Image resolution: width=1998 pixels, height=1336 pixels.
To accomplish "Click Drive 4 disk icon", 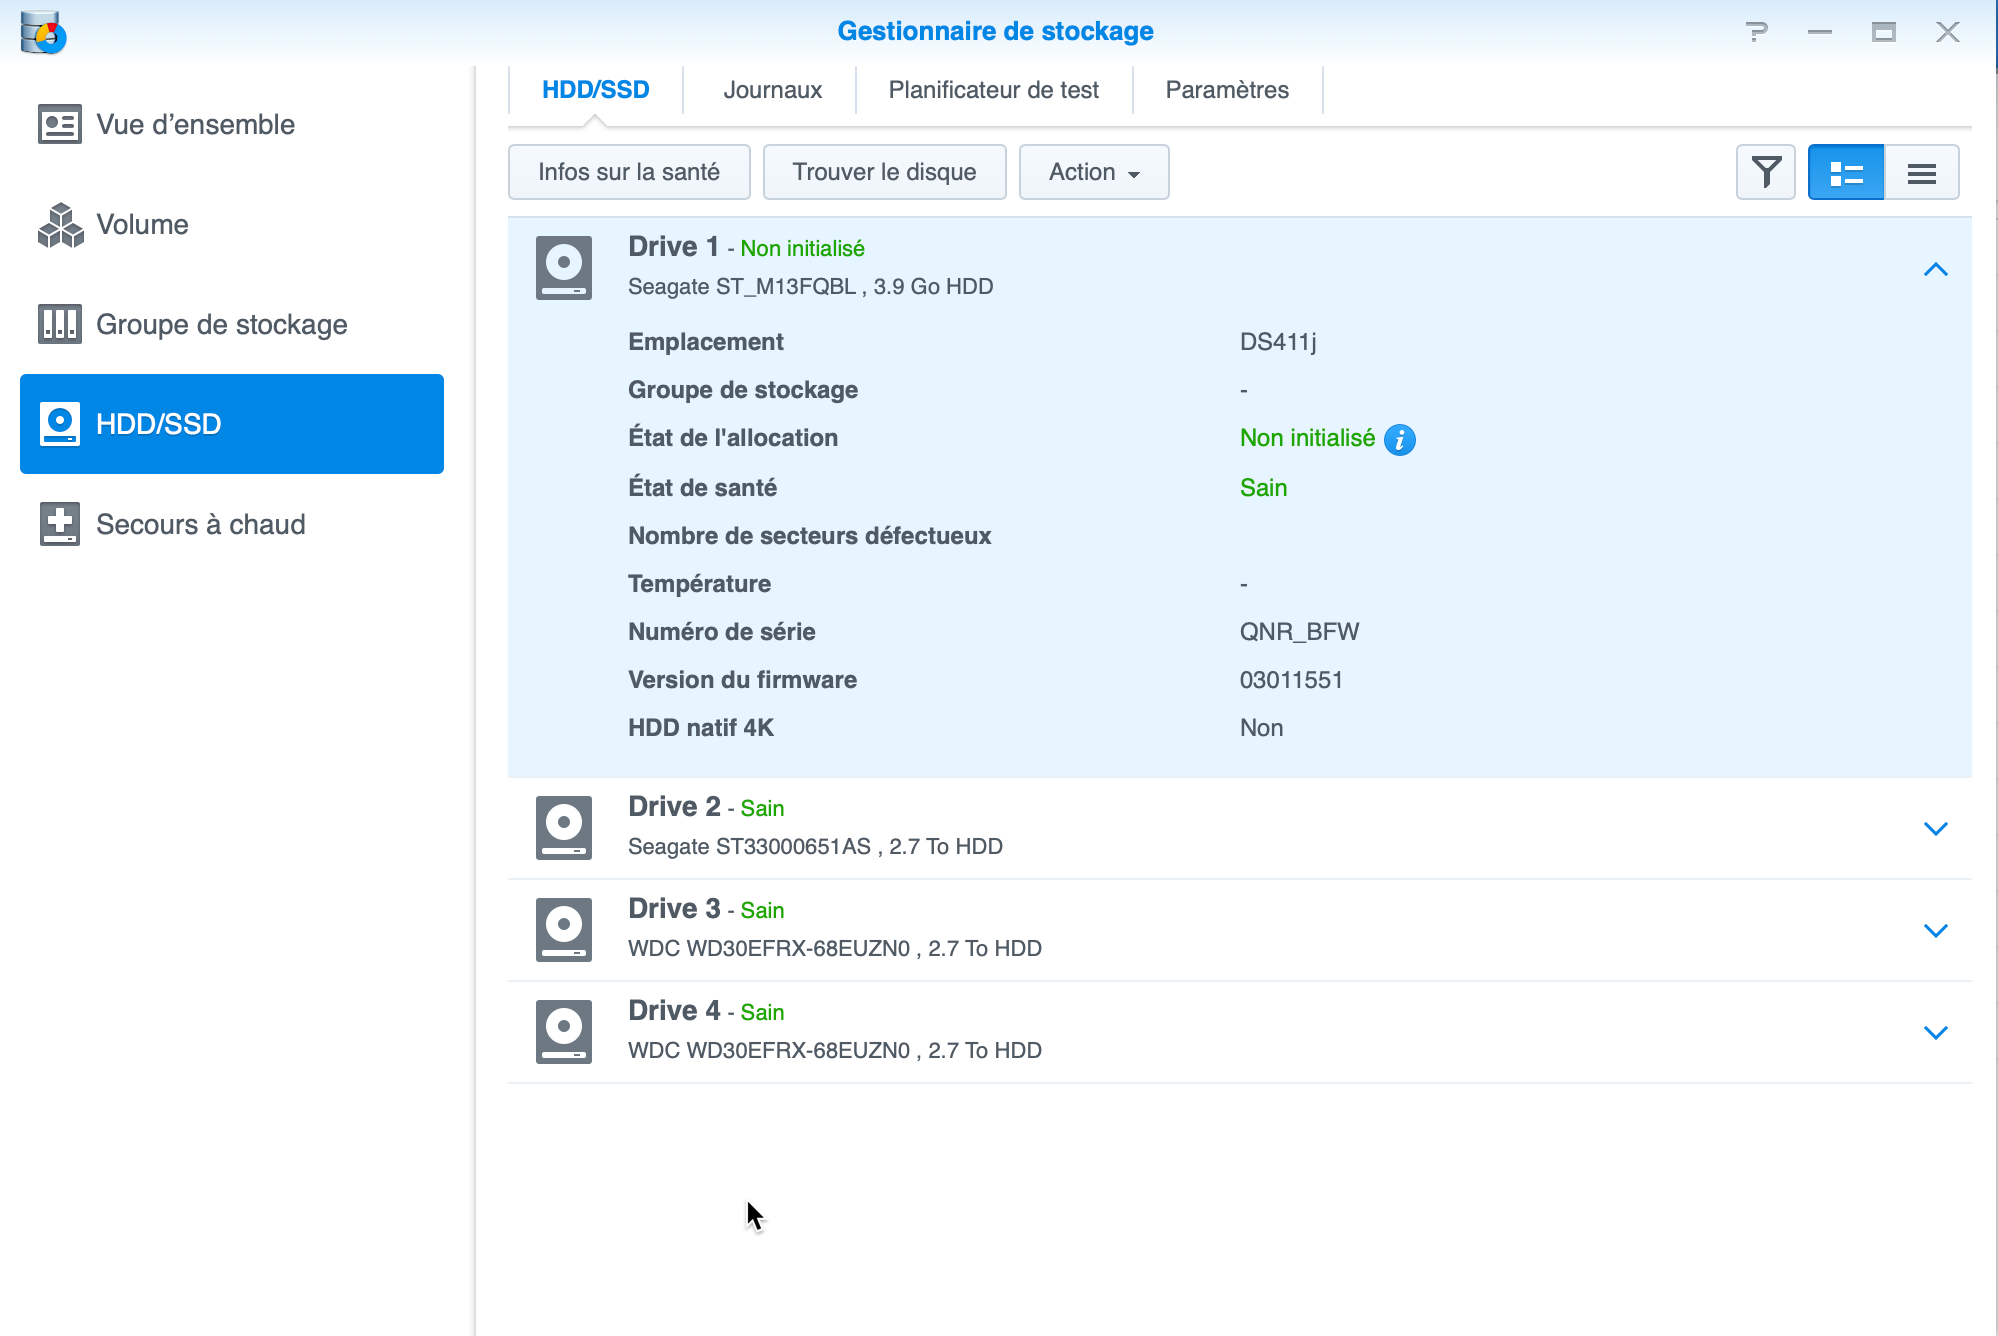I will click(x=564, y=1031).
